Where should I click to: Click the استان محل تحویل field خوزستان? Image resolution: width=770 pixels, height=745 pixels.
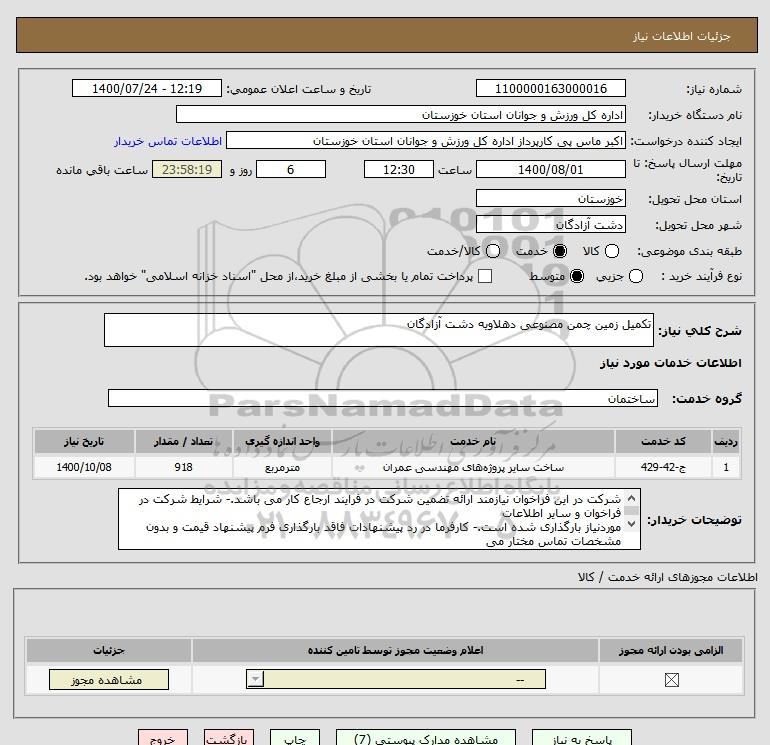click(x=550, y=199)
